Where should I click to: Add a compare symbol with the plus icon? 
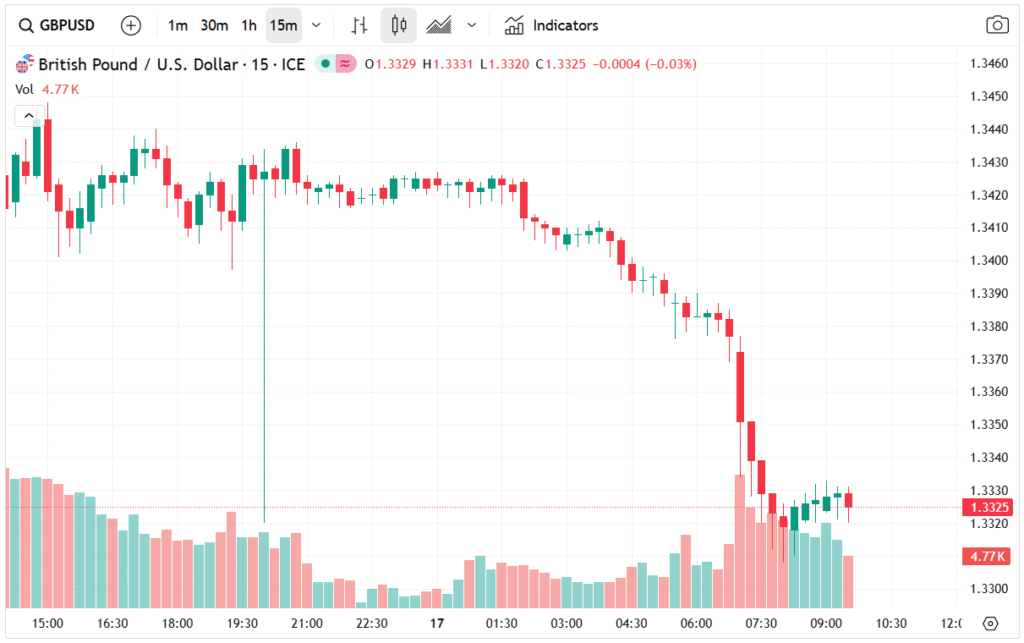pyautogui.click(x=131, y=25)
